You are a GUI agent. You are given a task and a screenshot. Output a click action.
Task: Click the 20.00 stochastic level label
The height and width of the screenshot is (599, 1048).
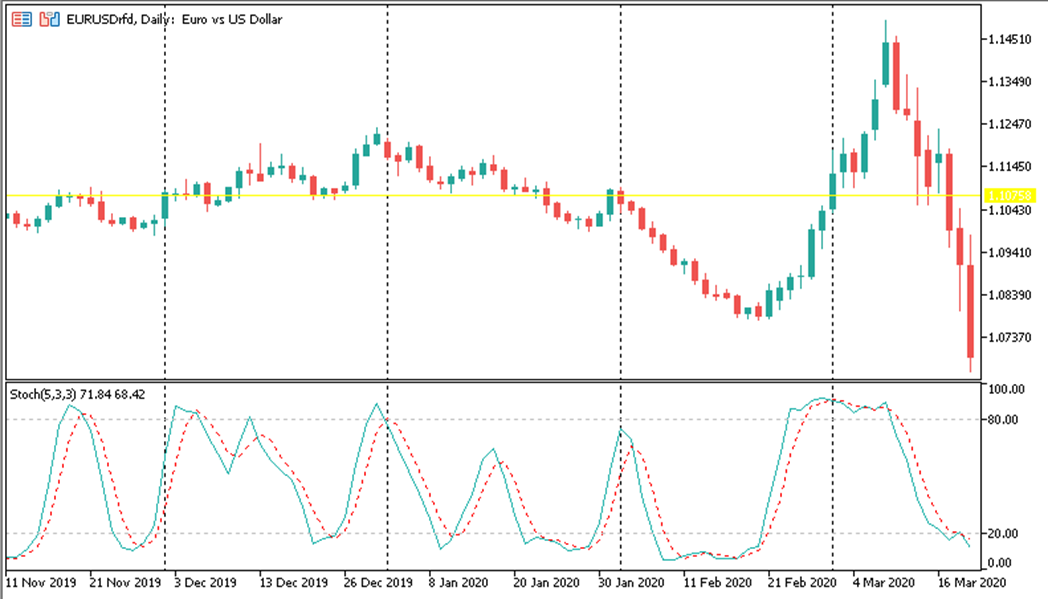pyautogui.click(x=1004, y=533)
